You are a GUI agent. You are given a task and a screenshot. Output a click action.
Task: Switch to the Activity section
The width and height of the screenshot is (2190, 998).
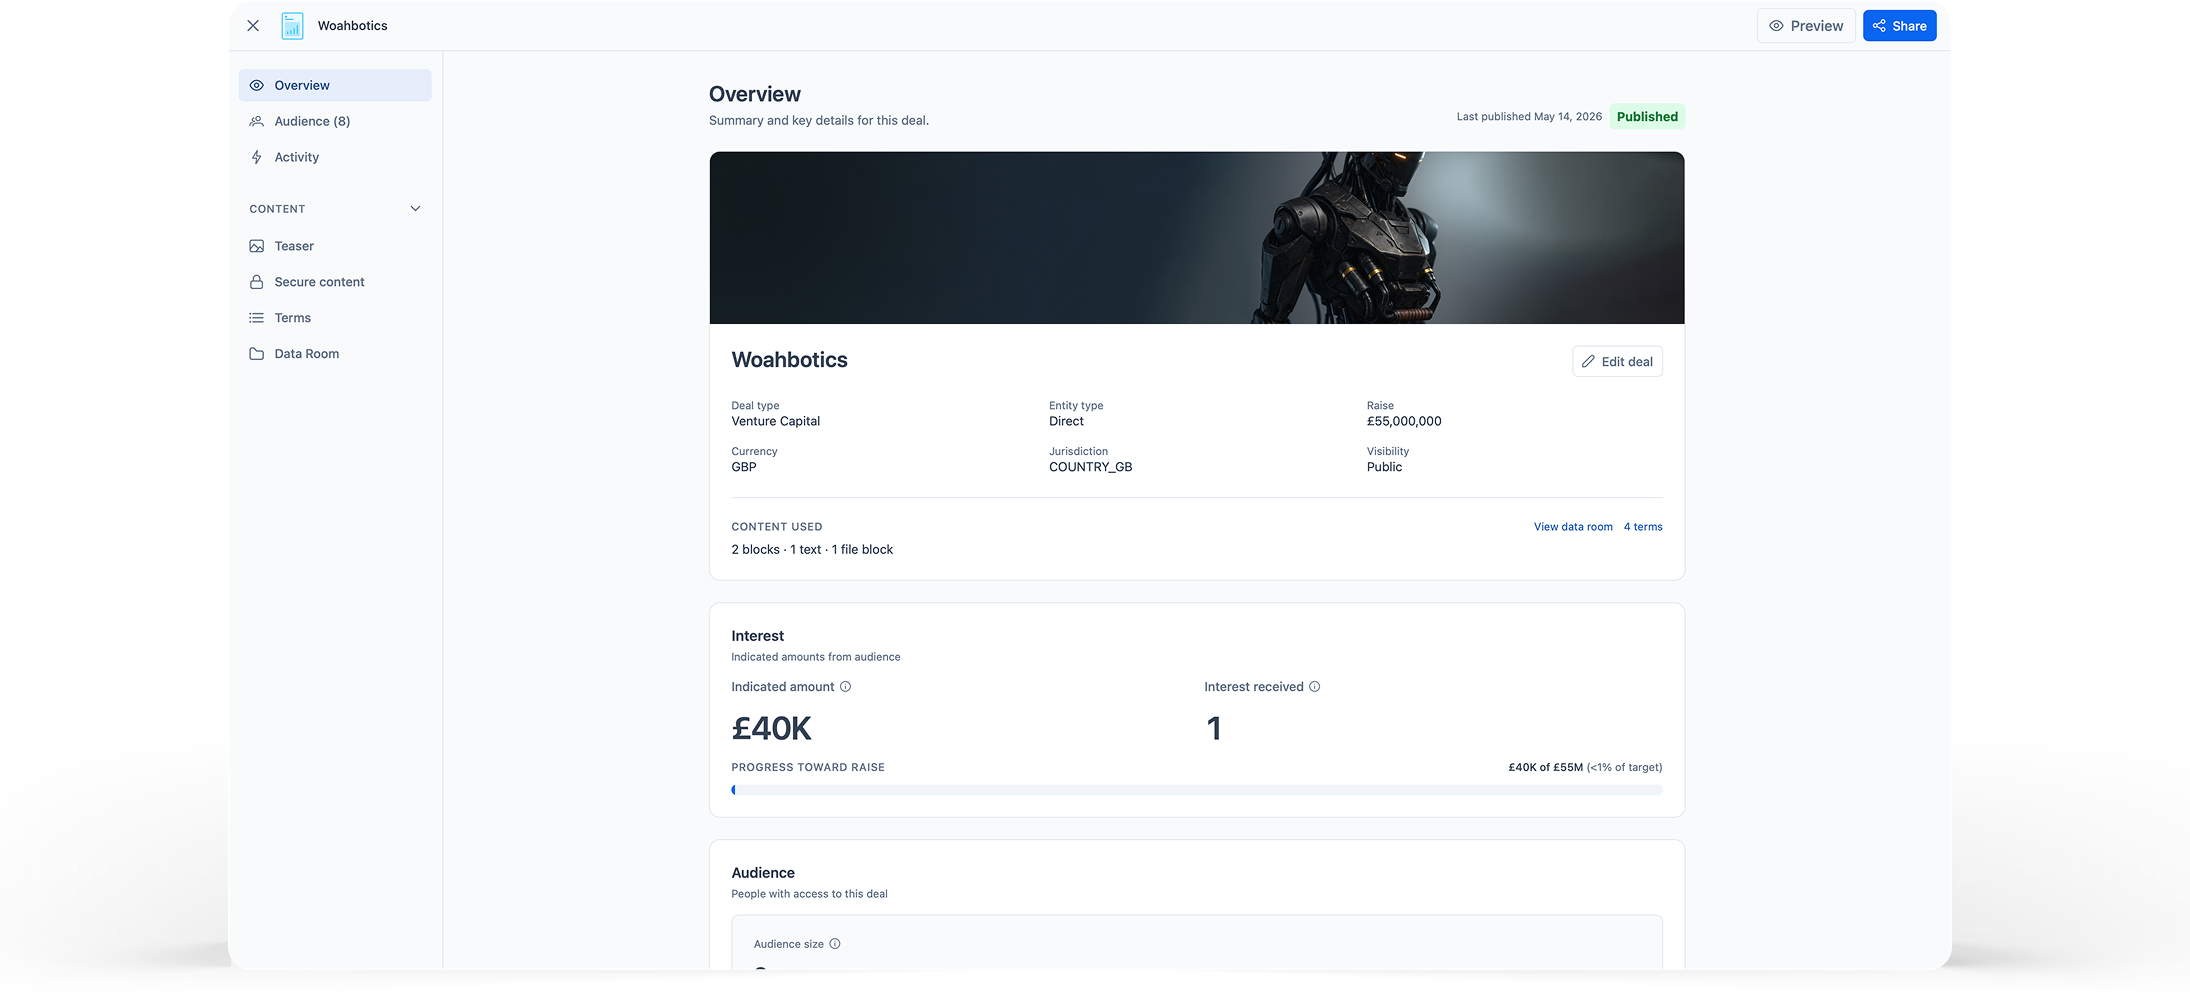click(335, 157)
